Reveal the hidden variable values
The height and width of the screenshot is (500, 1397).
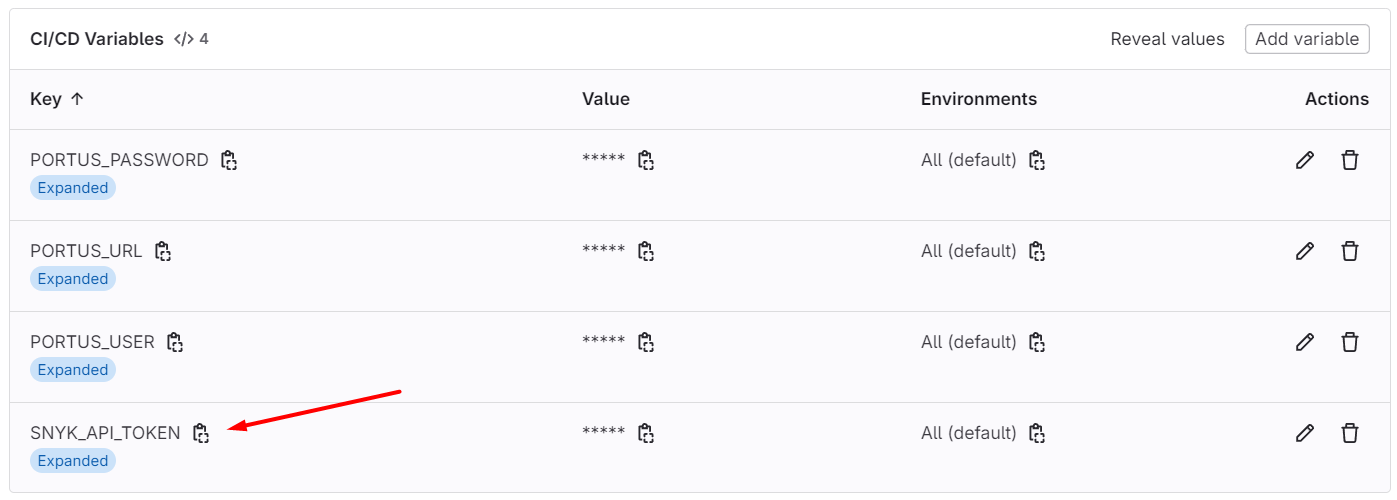pyautogui.click(x=1167, y=39)
